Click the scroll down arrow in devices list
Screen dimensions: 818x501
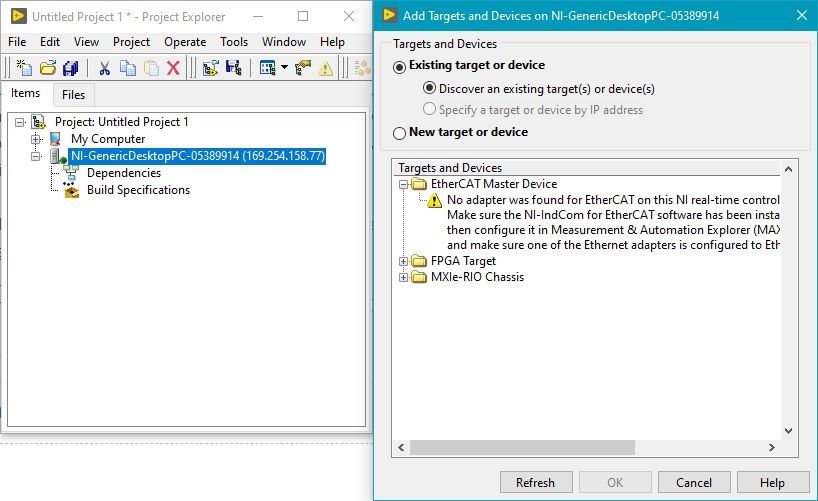(x=788, y=431)
